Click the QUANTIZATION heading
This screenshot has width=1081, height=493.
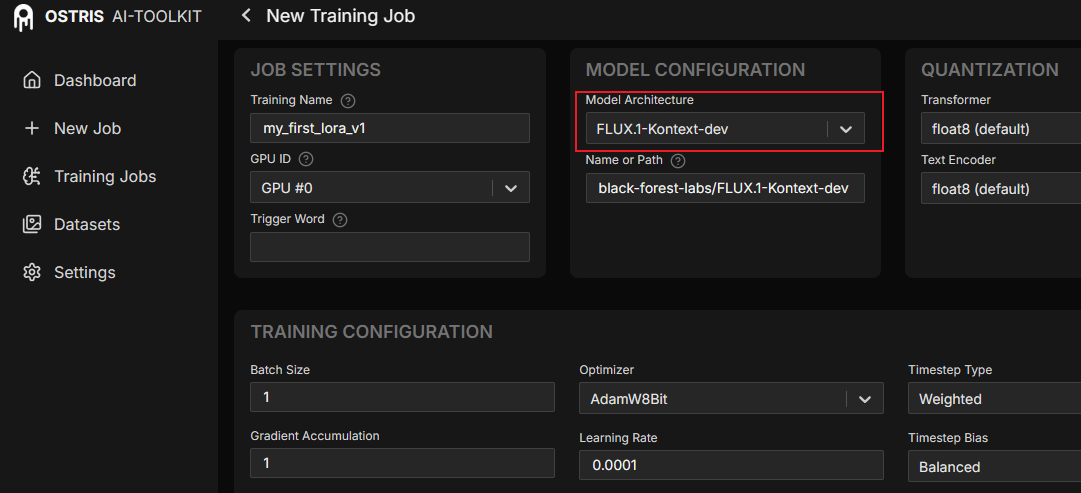[x=990, y=70]
